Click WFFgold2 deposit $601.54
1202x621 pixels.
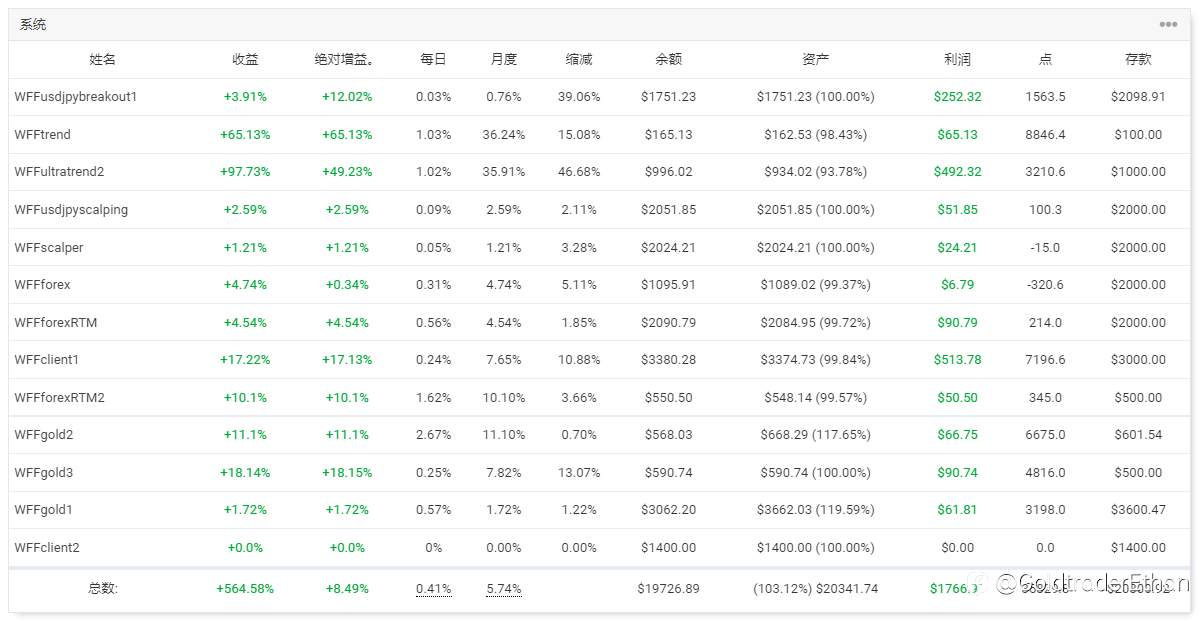[1138, 435]
